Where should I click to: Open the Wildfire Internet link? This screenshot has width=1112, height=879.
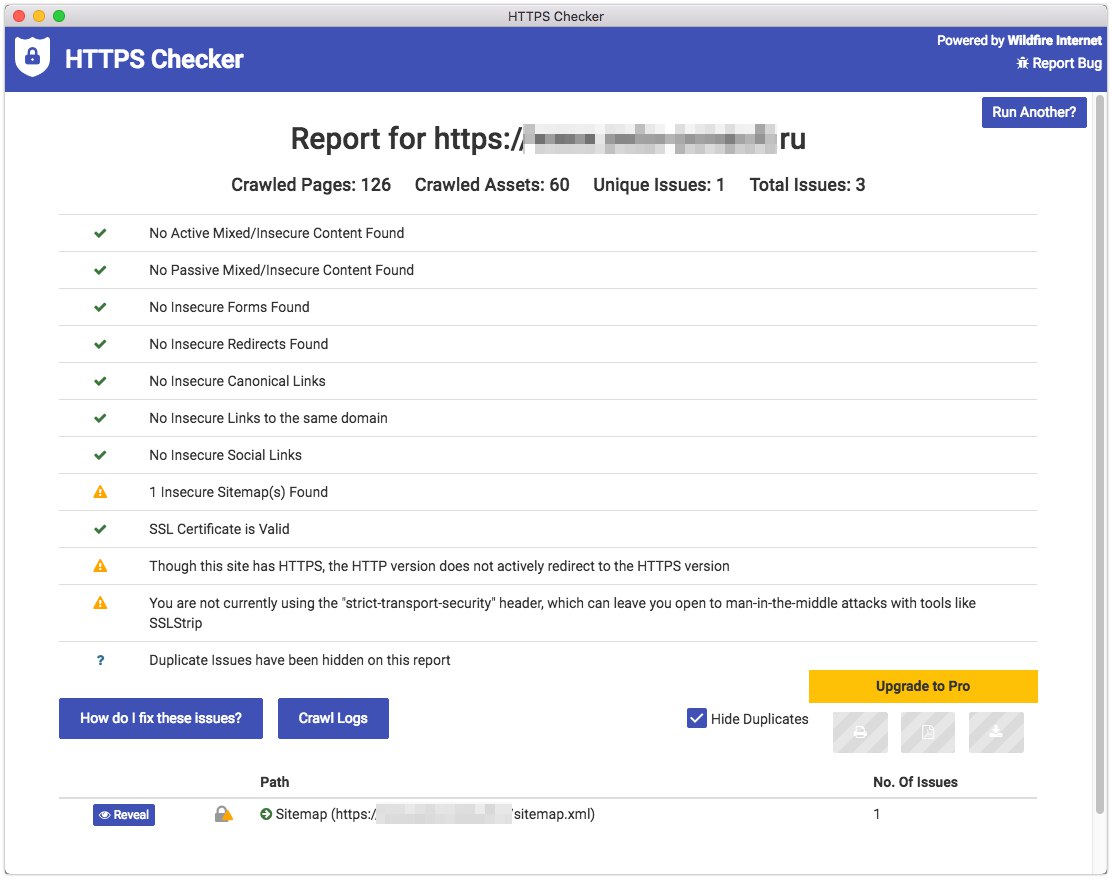[1055, 40]
